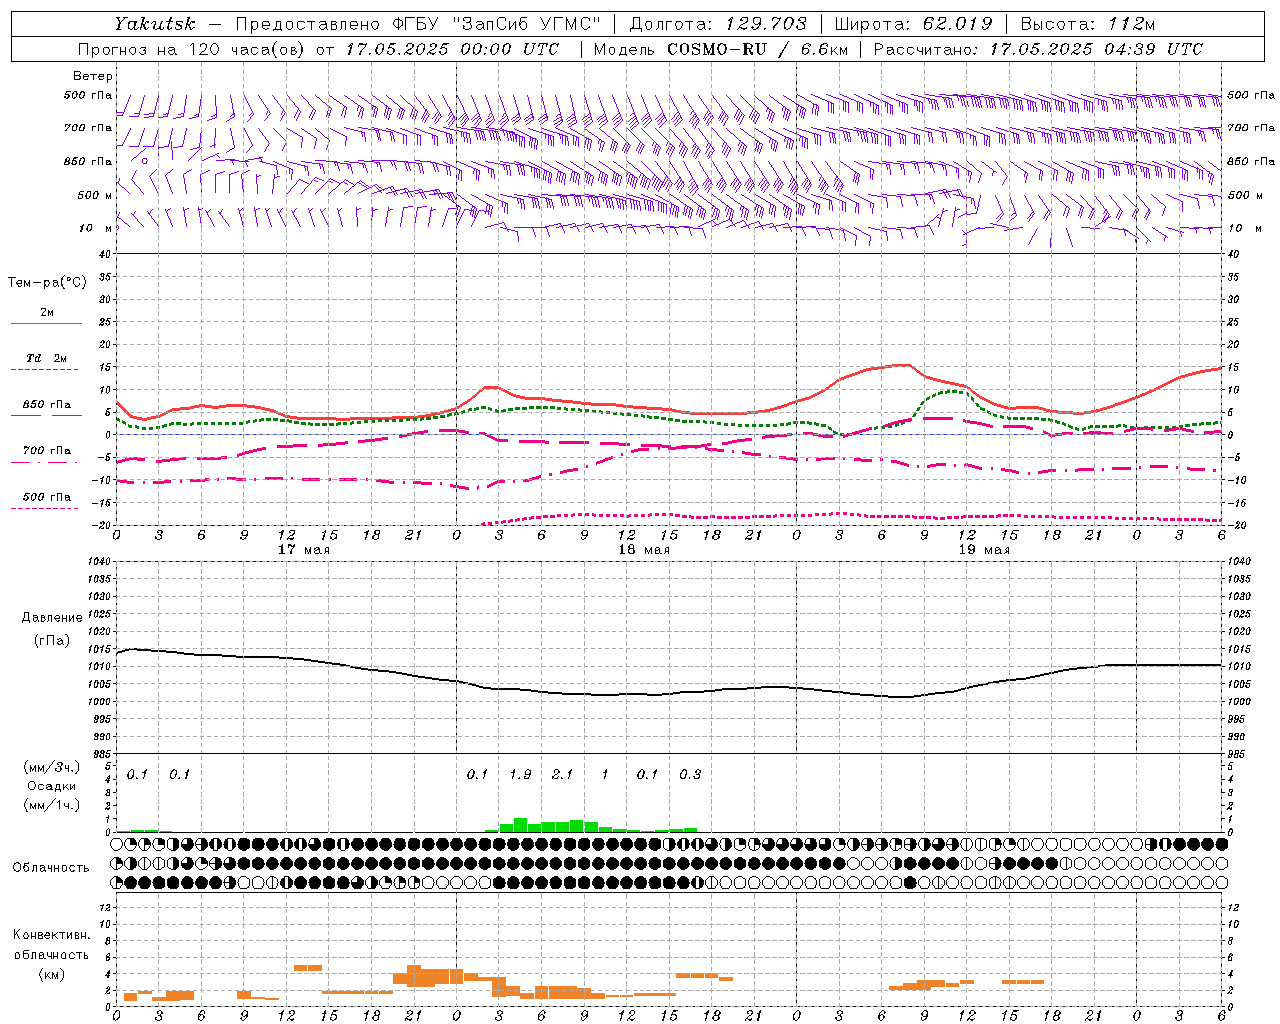Click the "2.1" precipitation value
The image size is (1280, 1024).
point(563,774)
